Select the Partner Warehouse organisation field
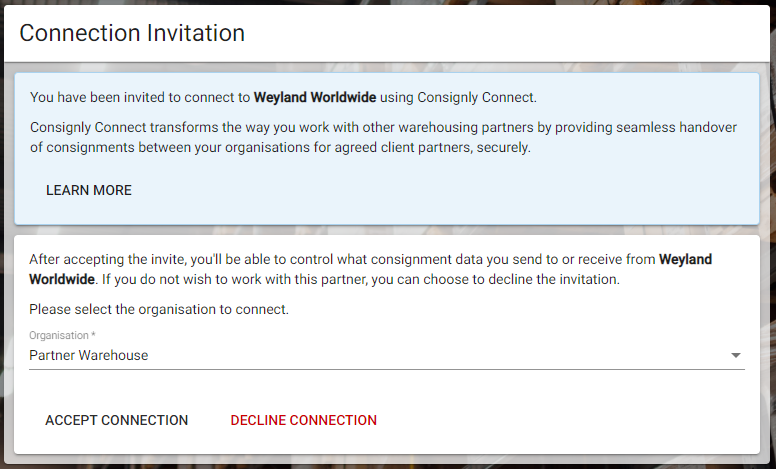 (387, 355)
